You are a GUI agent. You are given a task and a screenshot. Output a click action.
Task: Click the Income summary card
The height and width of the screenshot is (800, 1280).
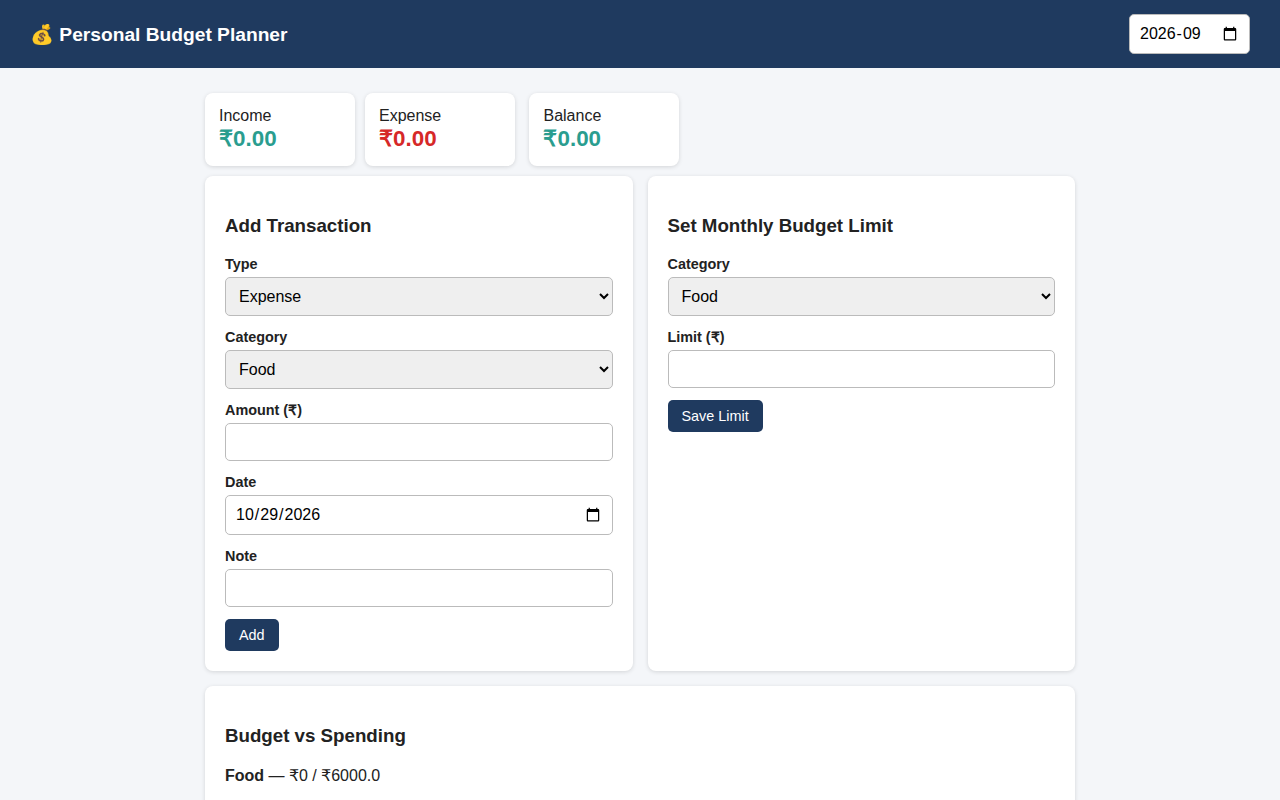click(280, 130)
